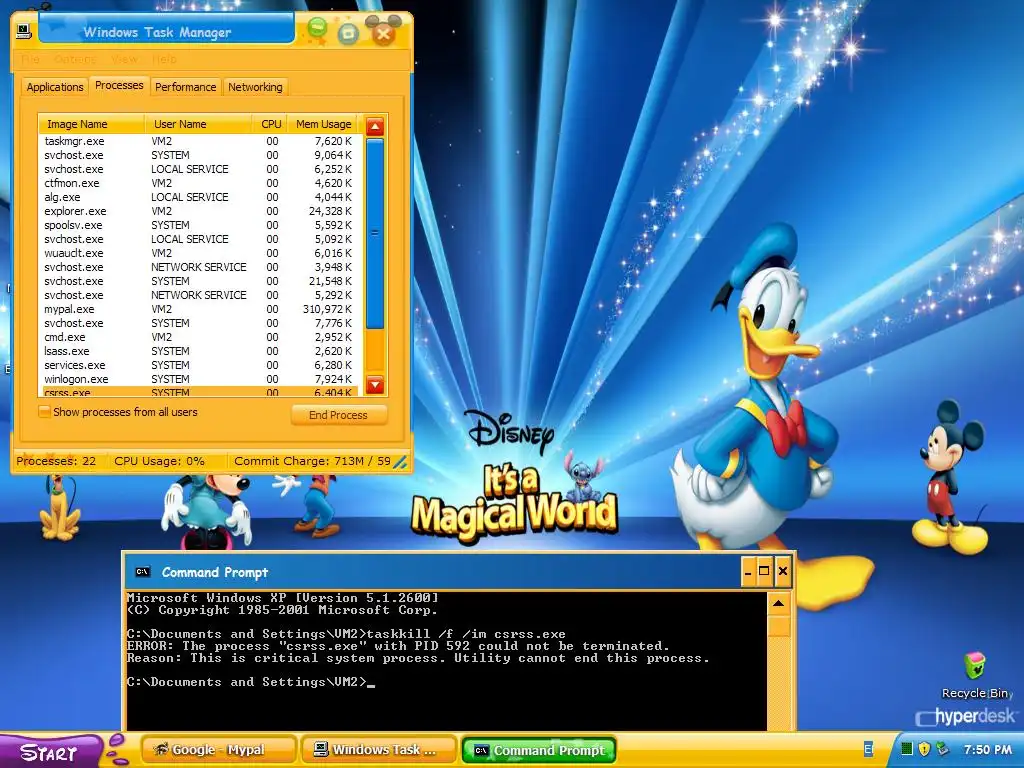
Task: Select the spoolsv.exe process
Action: click(199, 225)
